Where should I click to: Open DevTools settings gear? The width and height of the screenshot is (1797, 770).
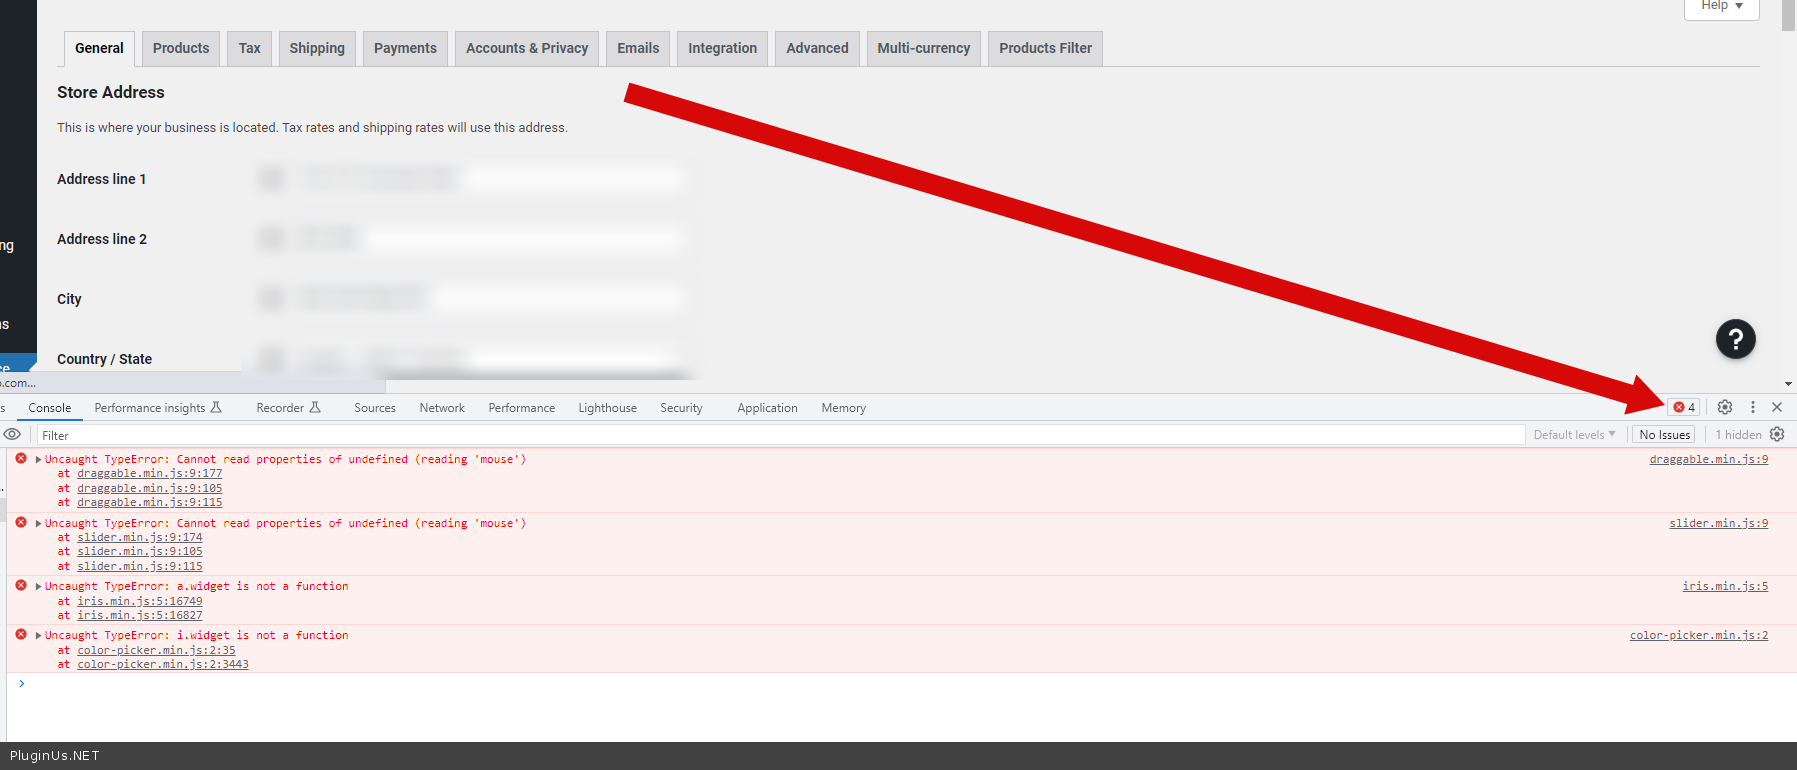[1725, 407]
